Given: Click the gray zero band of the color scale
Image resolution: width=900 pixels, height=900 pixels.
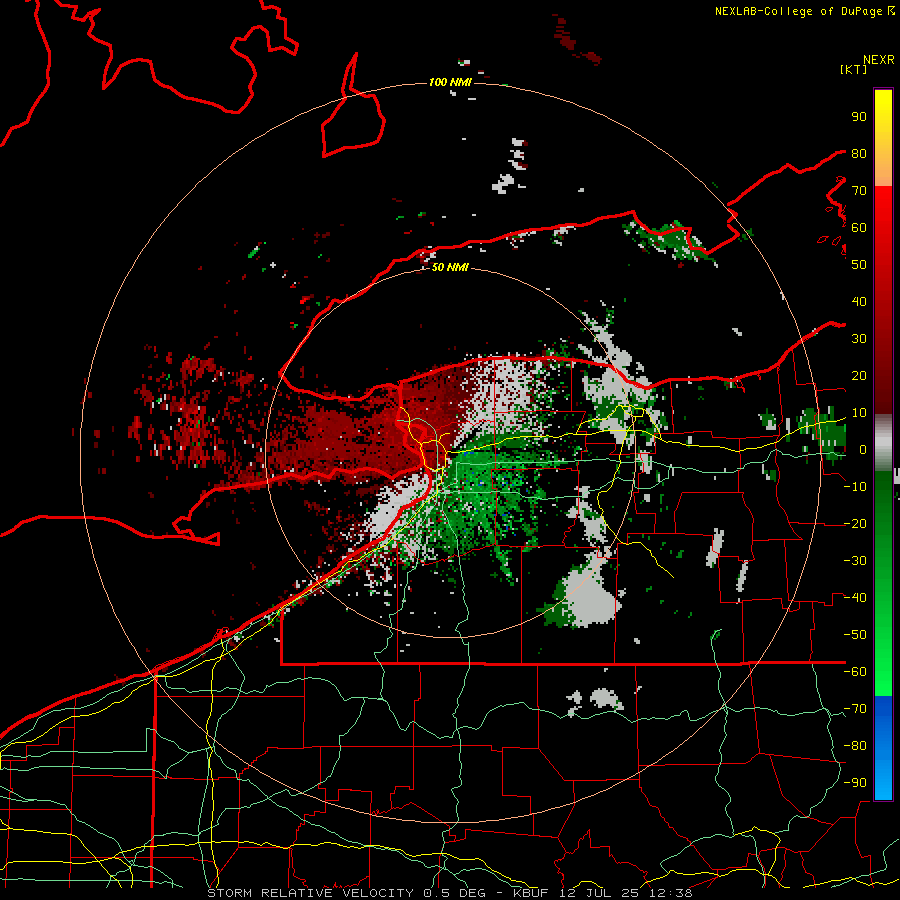Looking at the screenshot, I should 883,443.
